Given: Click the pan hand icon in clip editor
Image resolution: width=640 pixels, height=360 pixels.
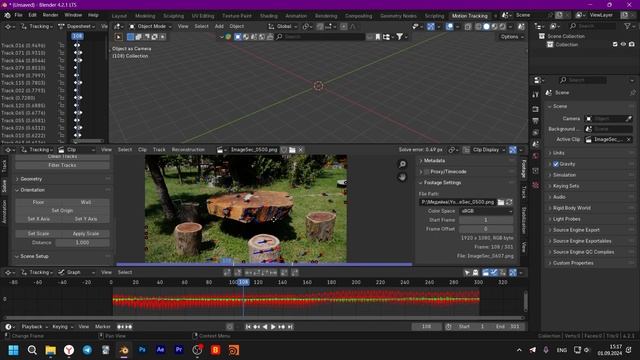Looking at the screenshot, I should (x=402, y=177).
